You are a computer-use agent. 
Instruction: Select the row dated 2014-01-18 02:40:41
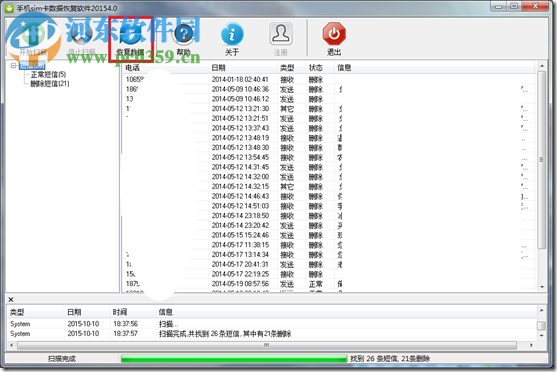pyautogui.click(x=329, y=79)
